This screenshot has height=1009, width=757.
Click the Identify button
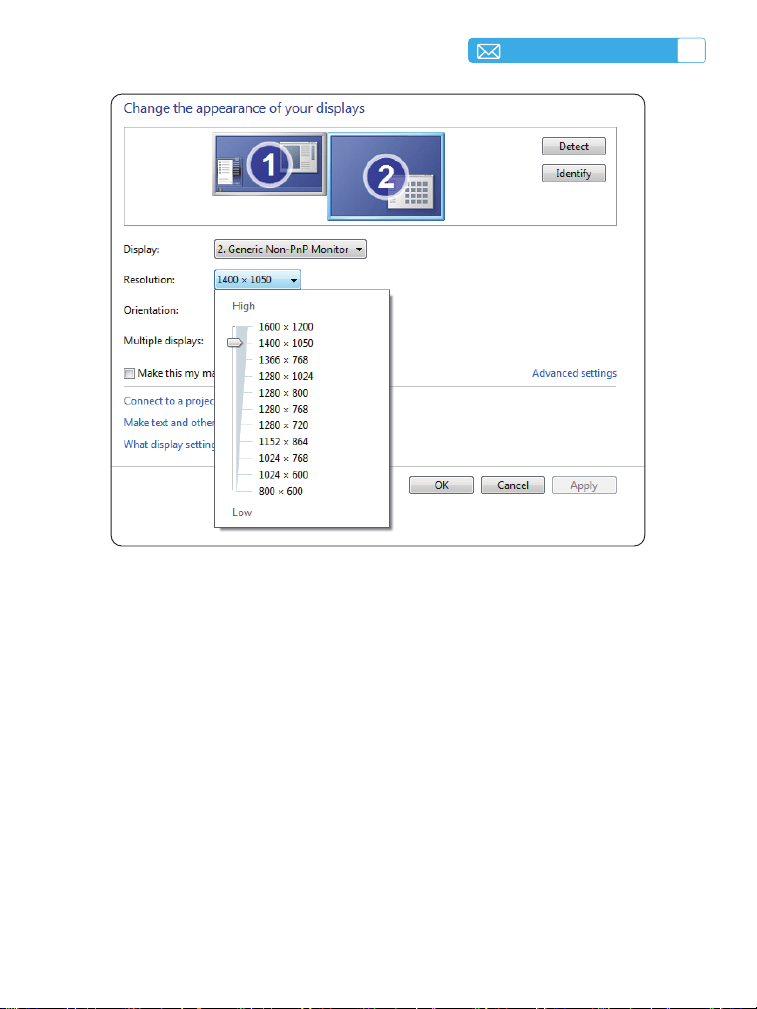(574, 173)
